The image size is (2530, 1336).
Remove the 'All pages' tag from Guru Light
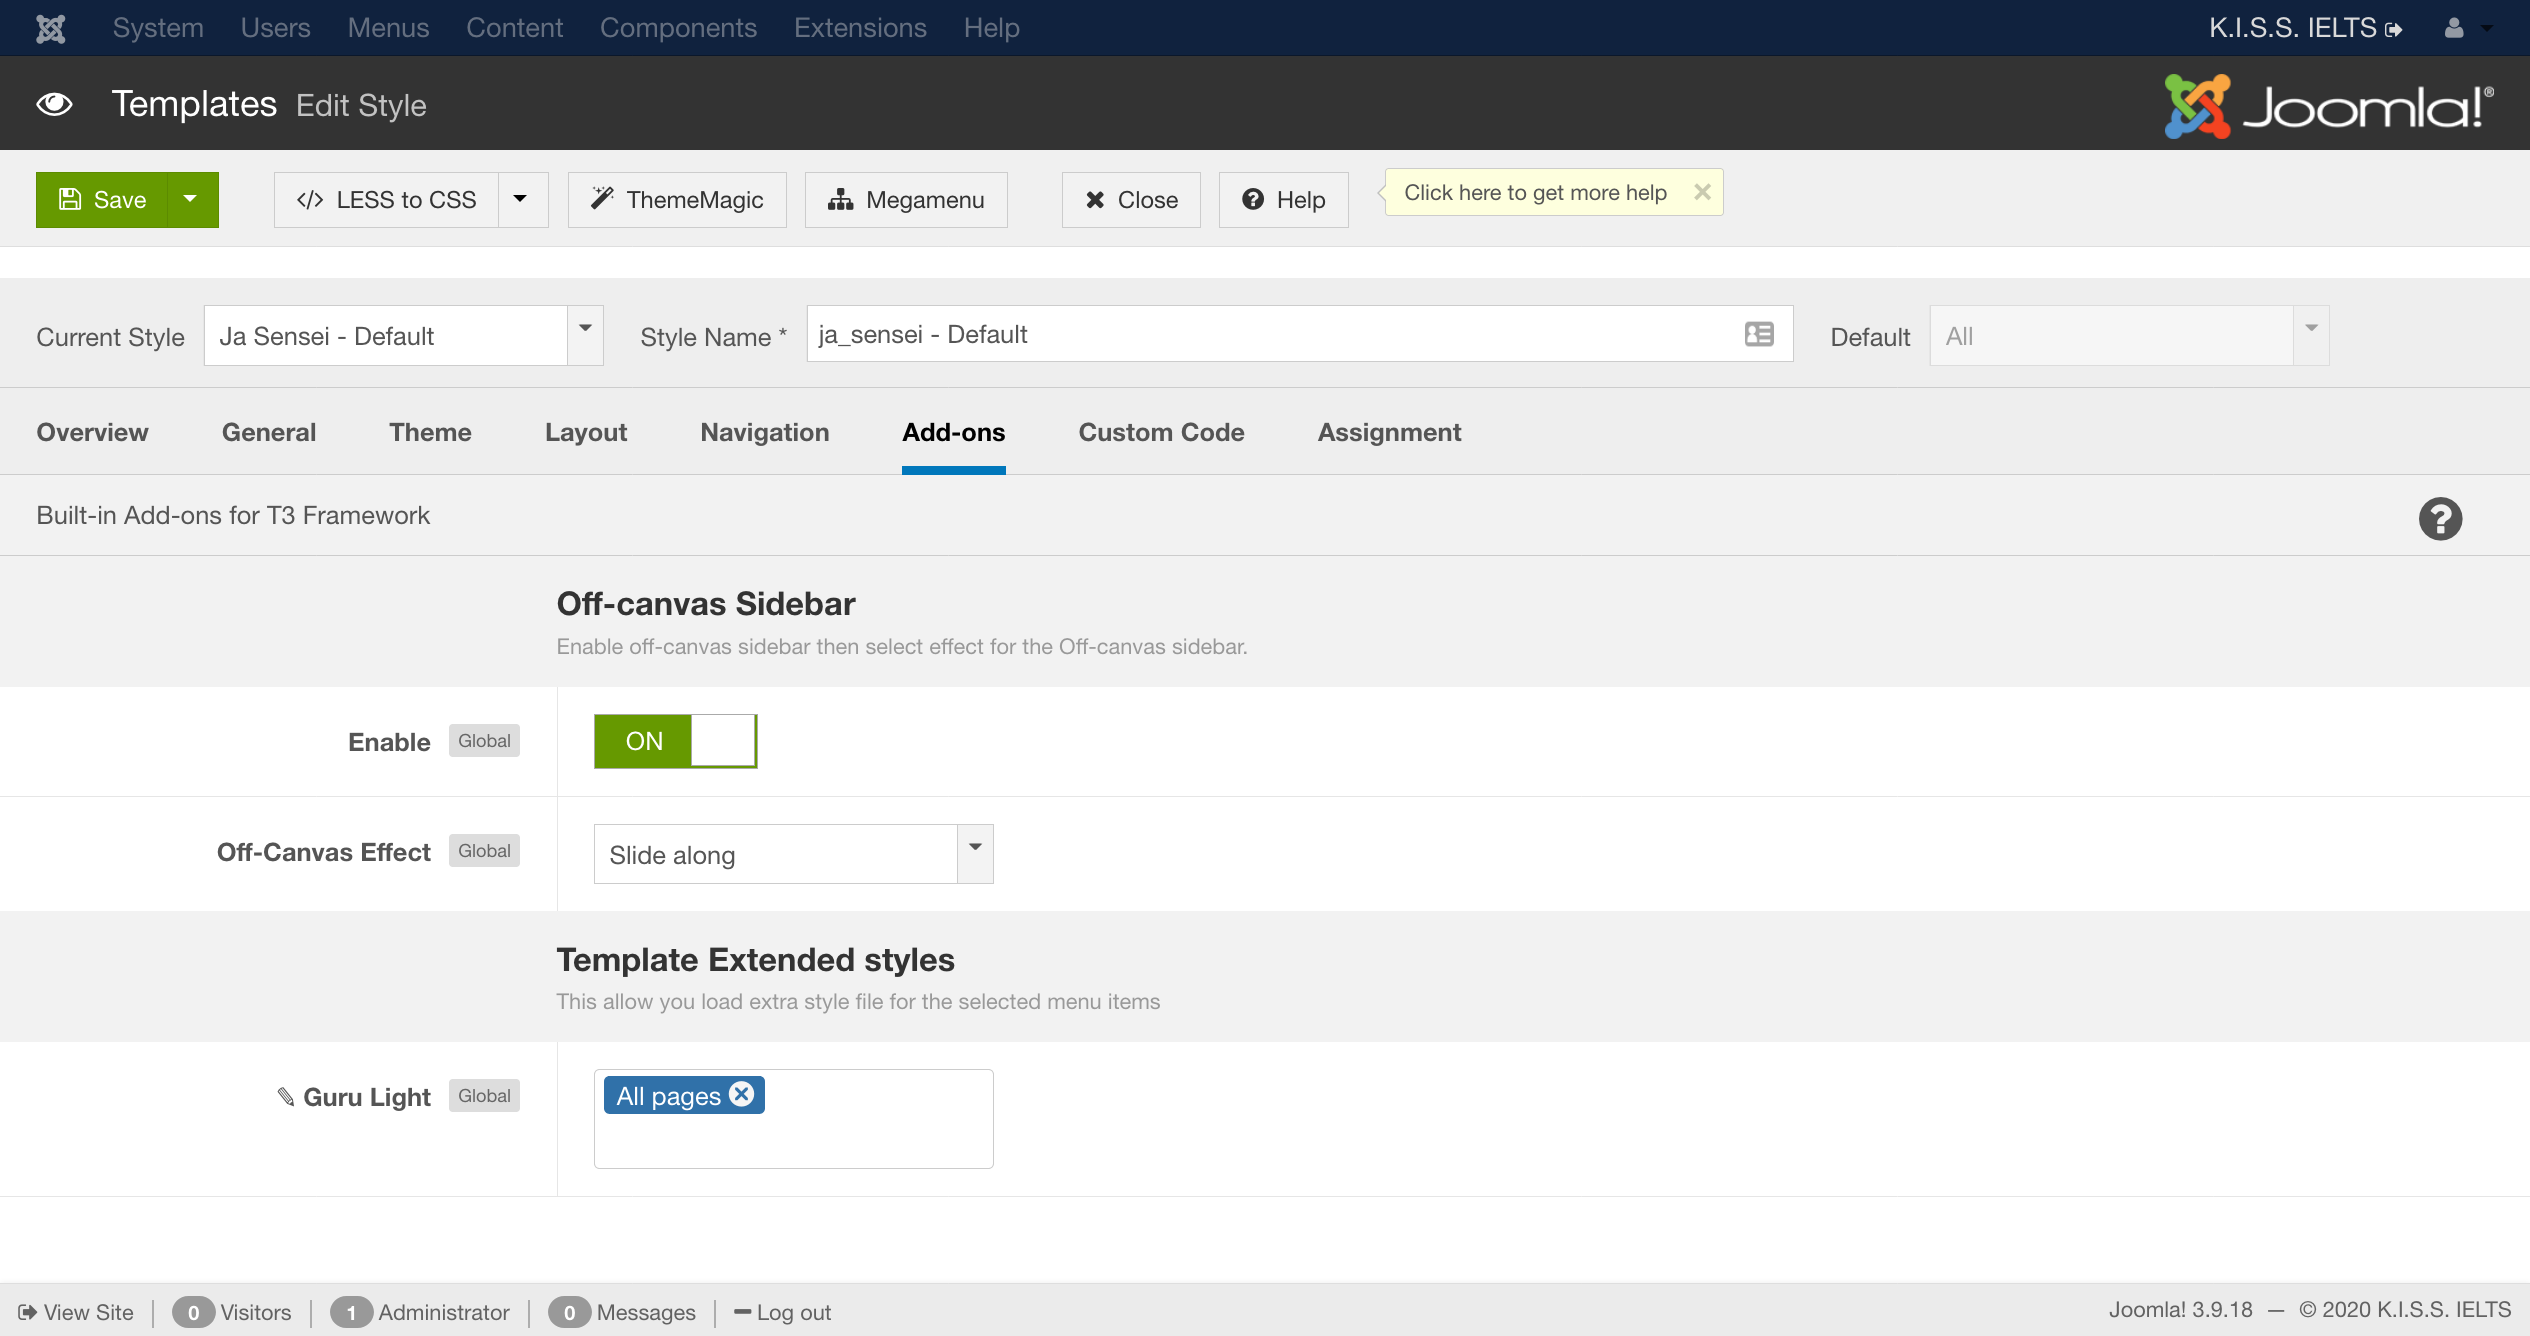(x=742, y=1094)
